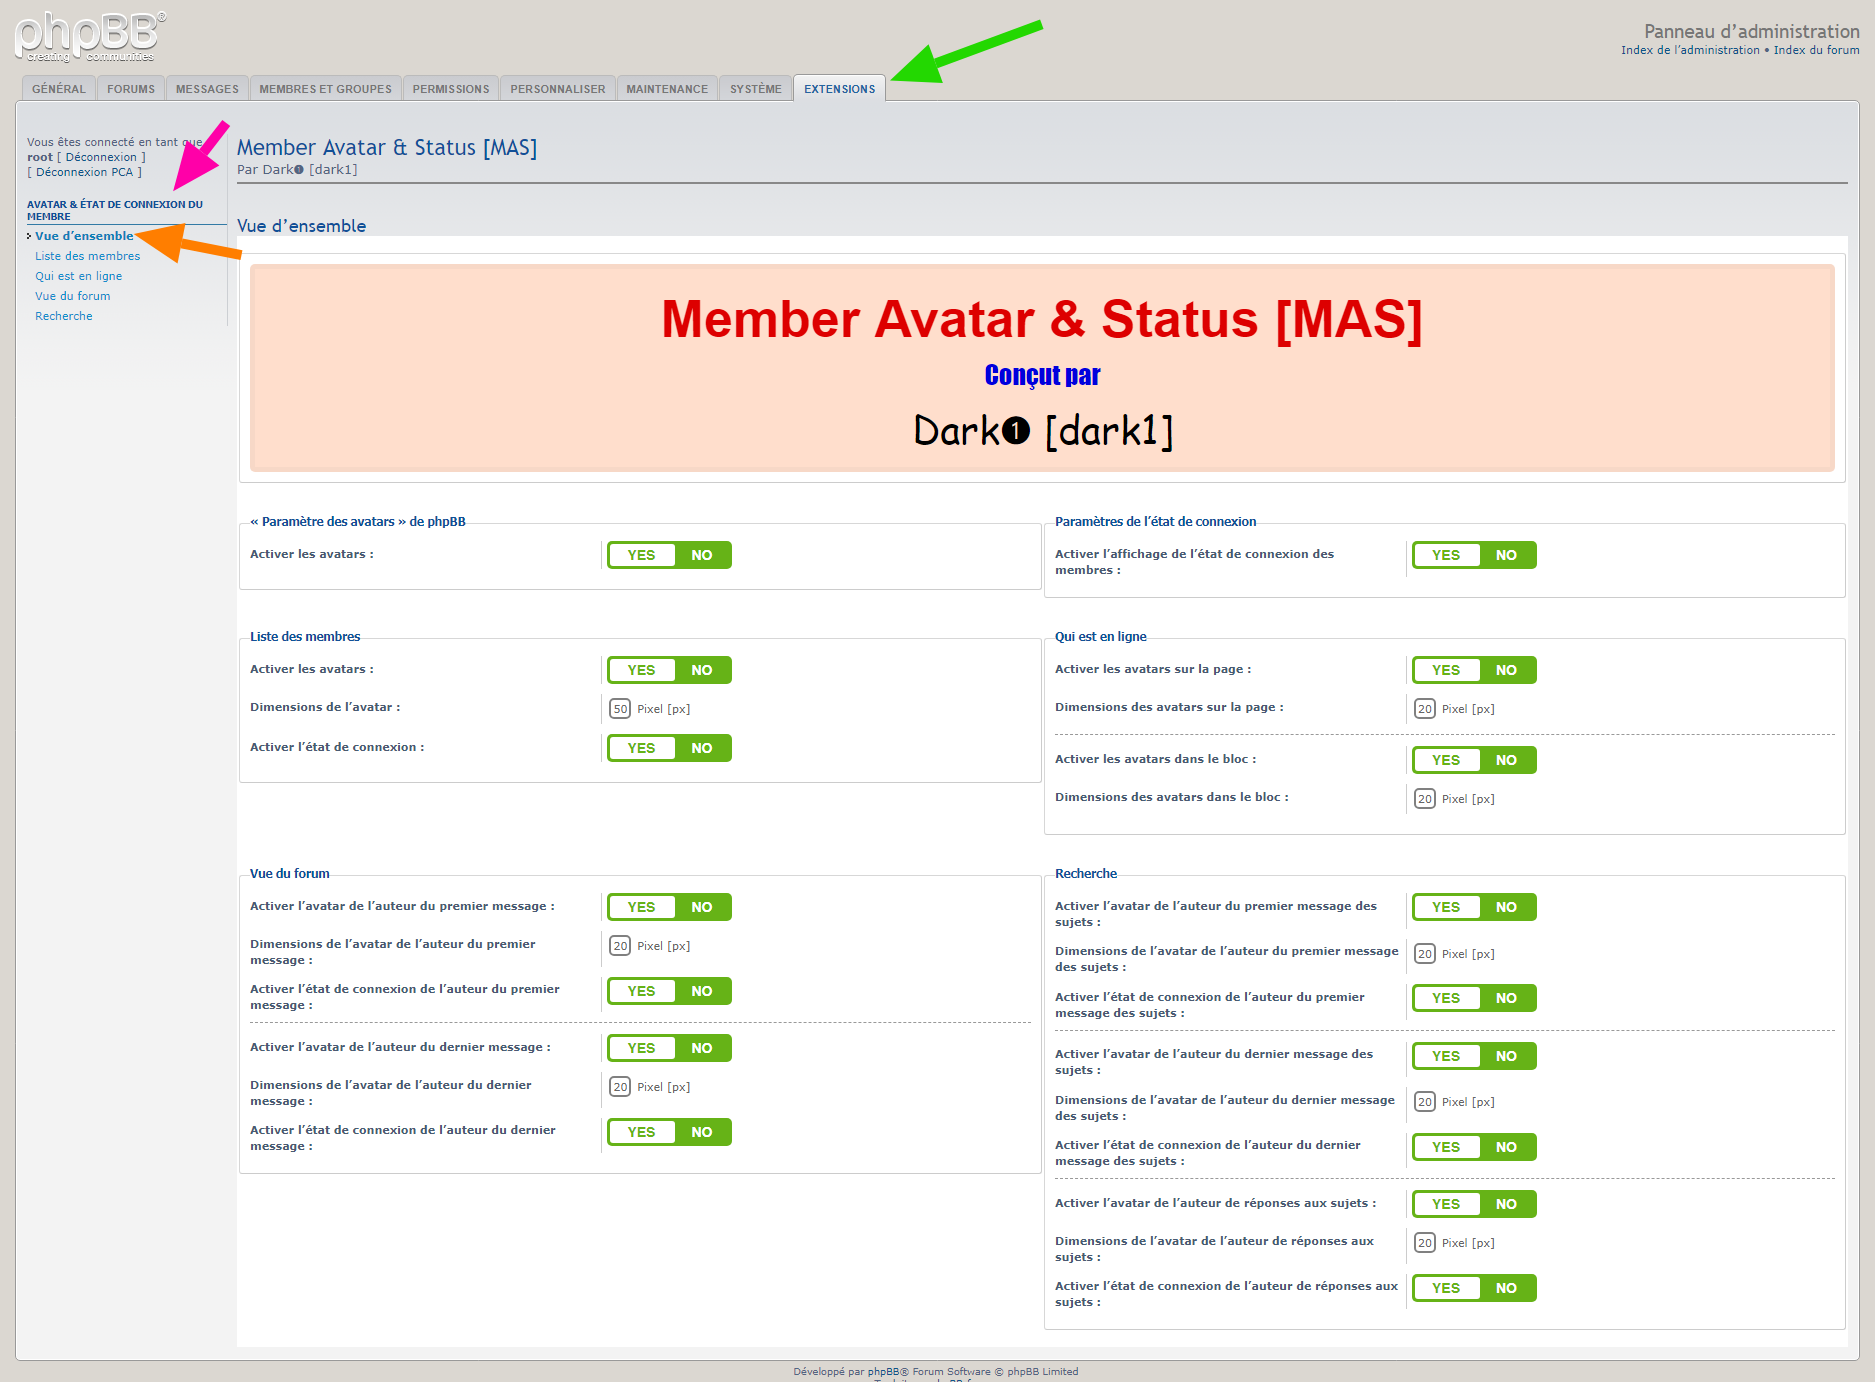This screenshot has height=1382, width=1875.
Task: Turn off forum first message author avatar
Action: pyautogui.click(x=702, y=907)
